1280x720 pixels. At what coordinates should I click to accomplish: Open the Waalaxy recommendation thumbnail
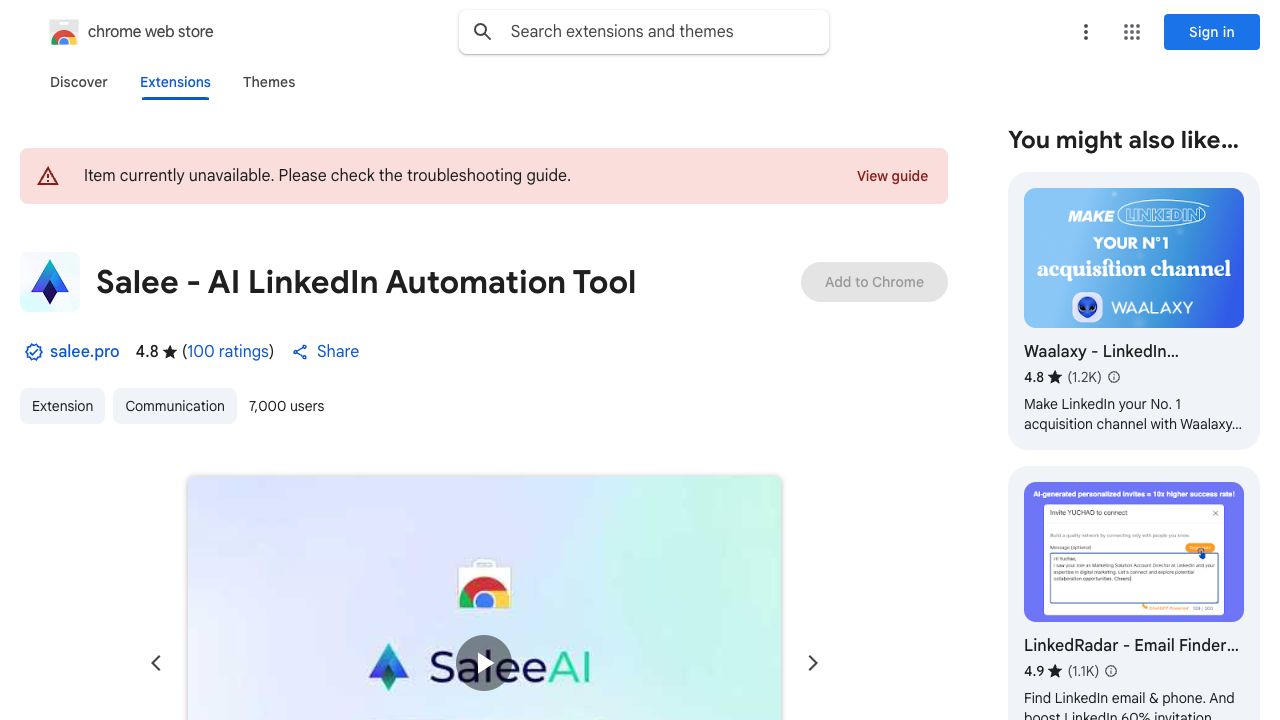click(x=1134, y=258)
